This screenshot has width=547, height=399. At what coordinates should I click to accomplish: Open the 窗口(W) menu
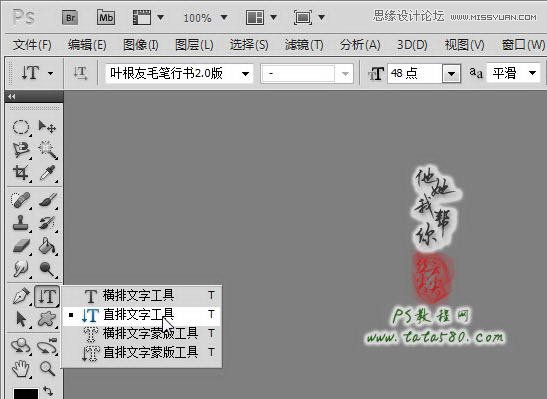point(523,45)
